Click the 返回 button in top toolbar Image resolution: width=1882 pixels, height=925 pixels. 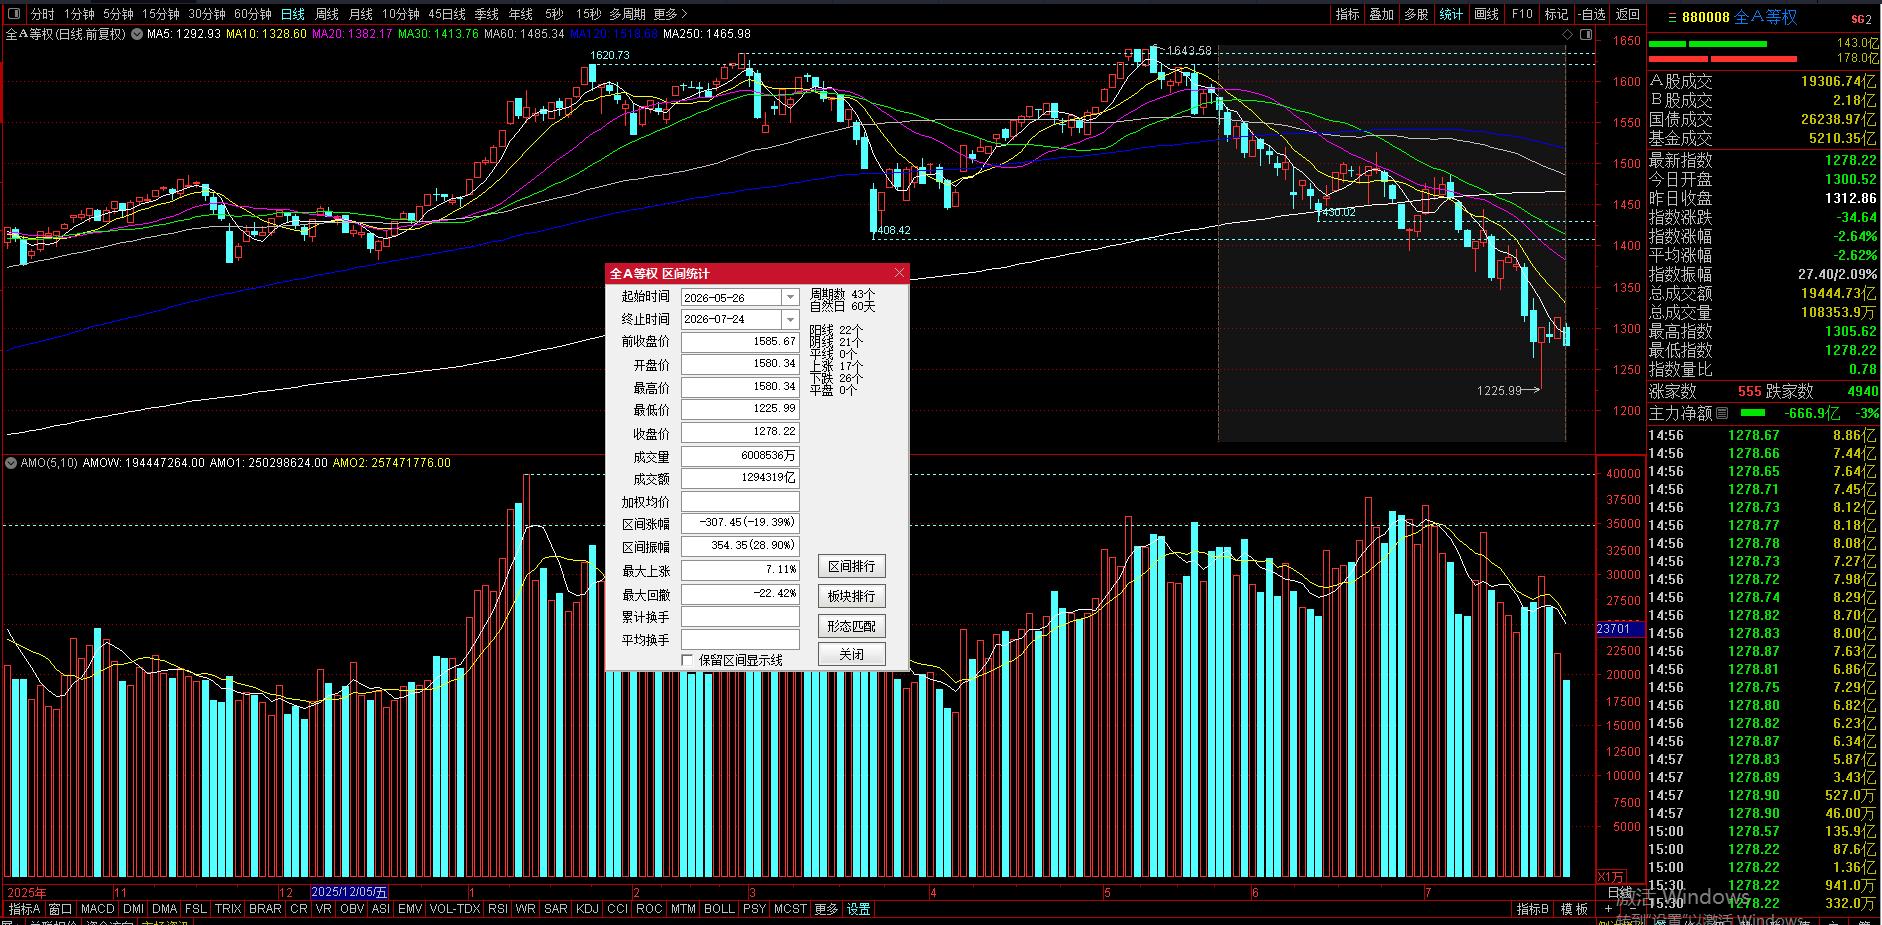tap(1628, 14)
